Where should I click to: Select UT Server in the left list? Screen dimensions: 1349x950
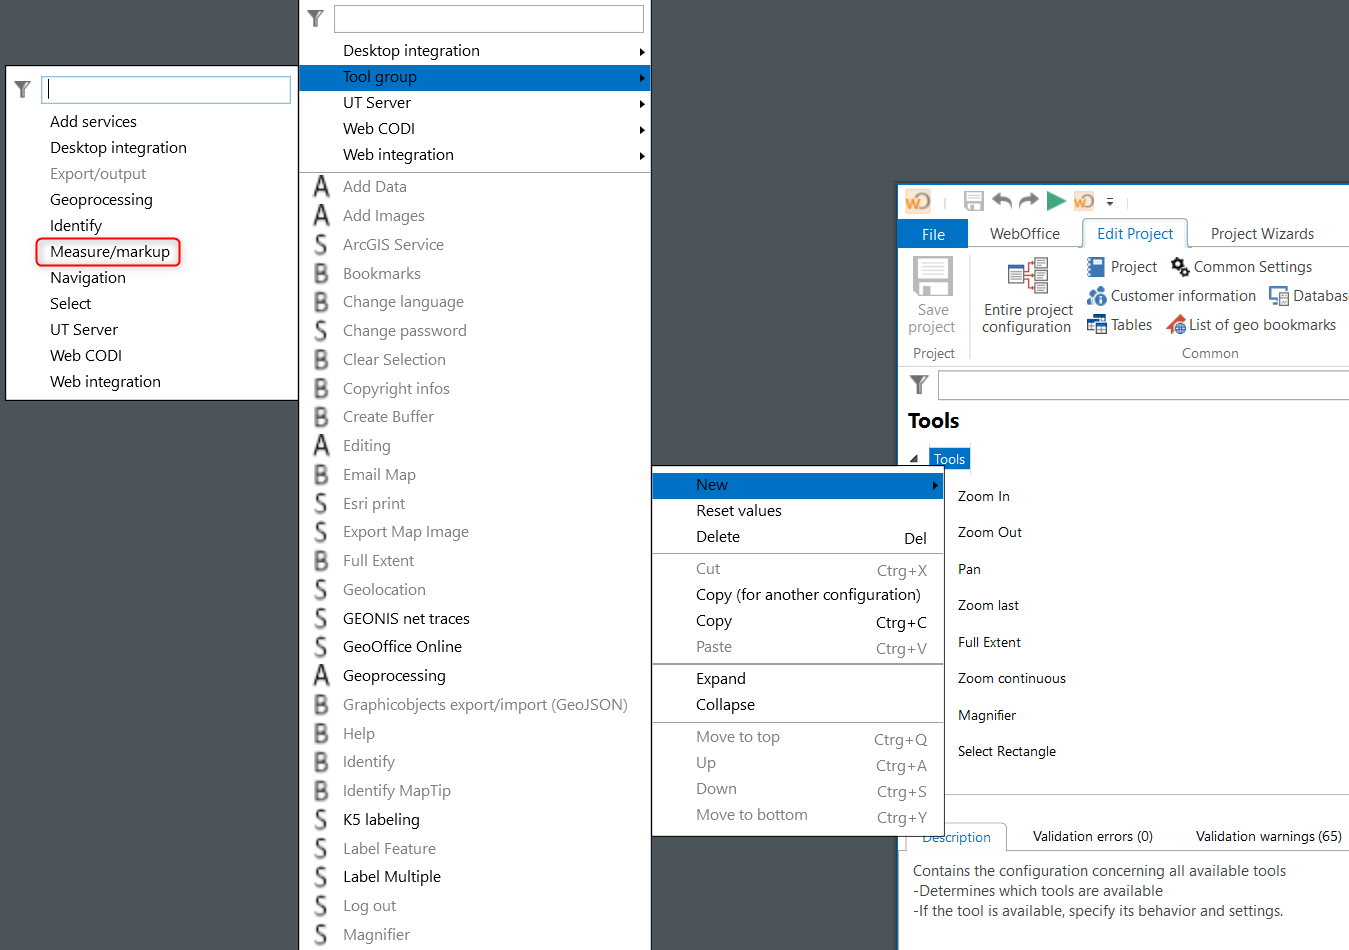pyautogui.click(x=84, y=330)
